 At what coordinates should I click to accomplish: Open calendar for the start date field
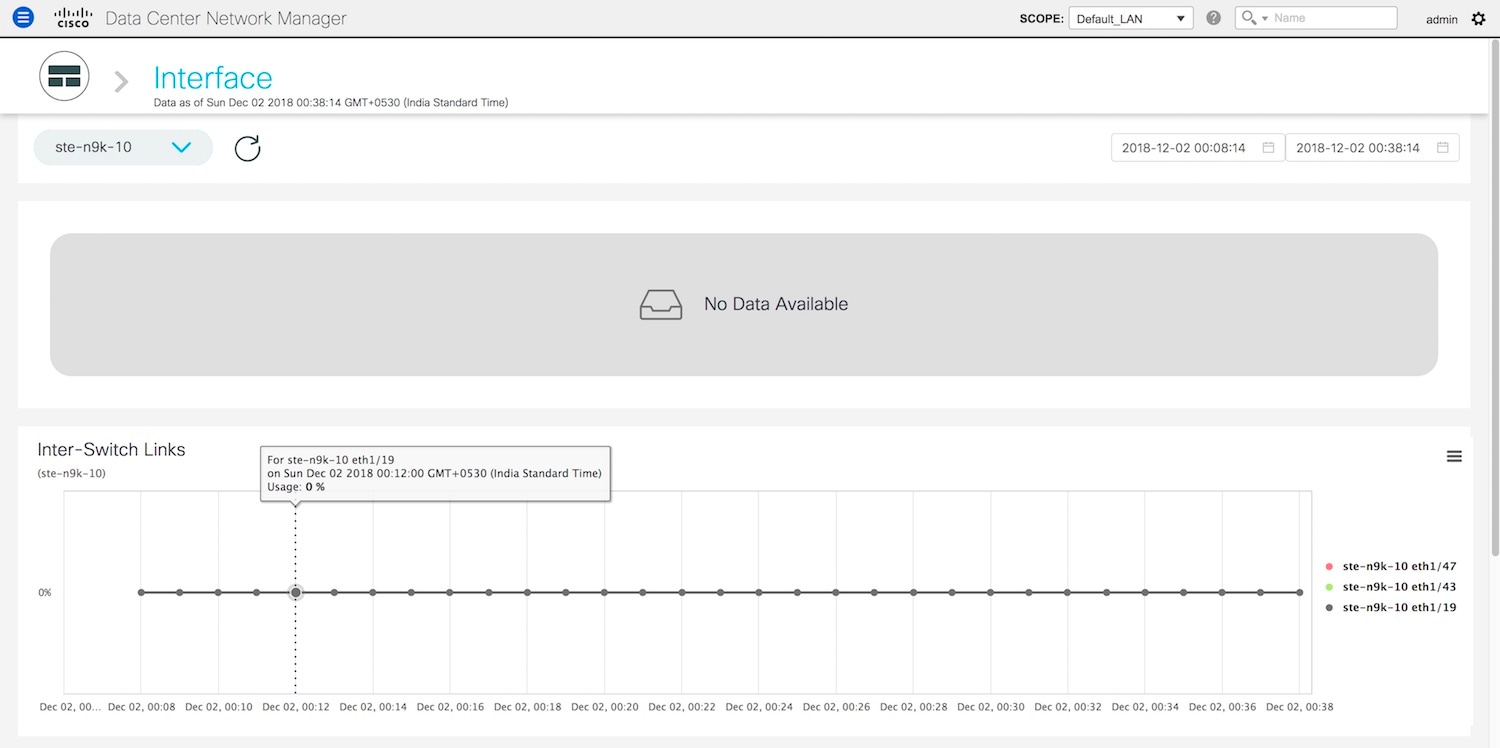pos(1268,148)
